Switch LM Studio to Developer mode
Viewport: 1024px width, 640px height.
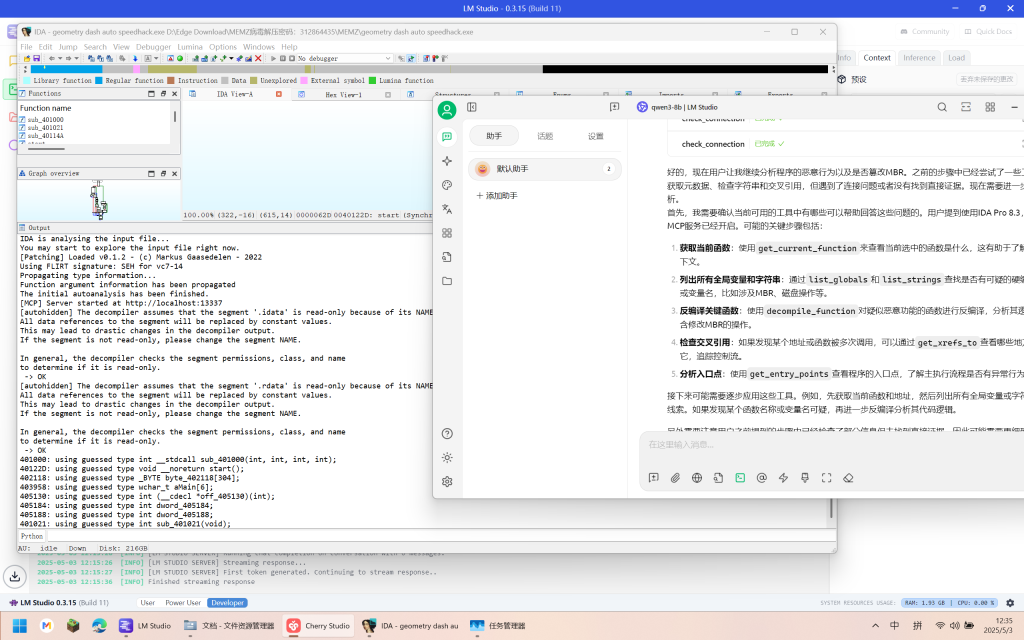[227, 603]
